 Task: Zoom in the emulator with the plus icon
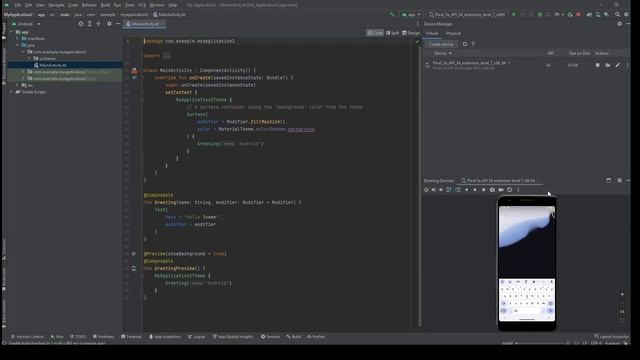(x=622, y=294)
